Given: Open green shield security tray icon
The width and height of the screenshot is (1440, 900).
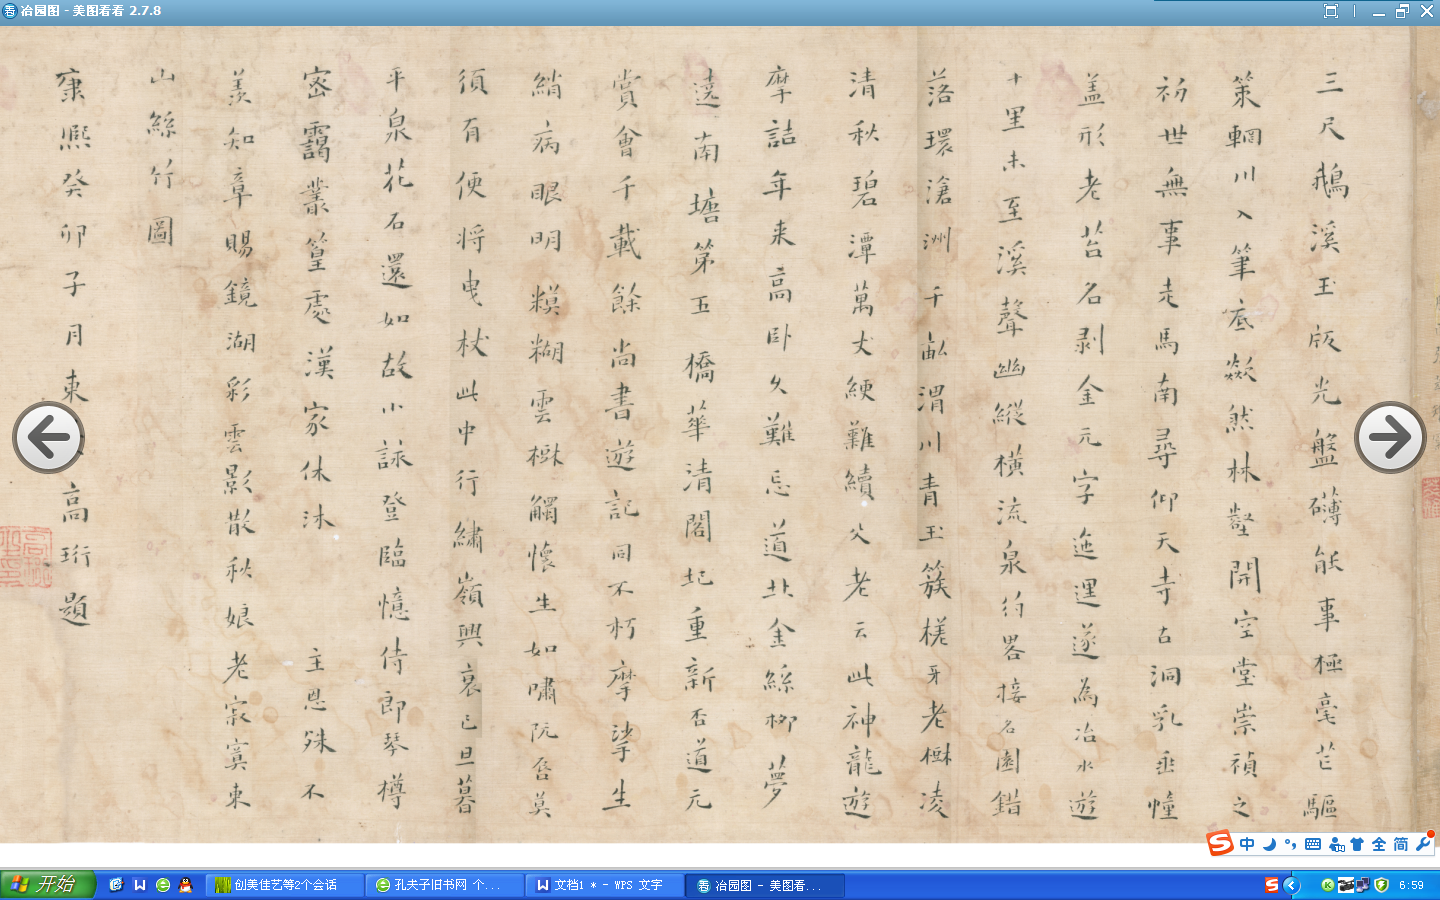Looking at the screenshot, I should [1381, 885].
